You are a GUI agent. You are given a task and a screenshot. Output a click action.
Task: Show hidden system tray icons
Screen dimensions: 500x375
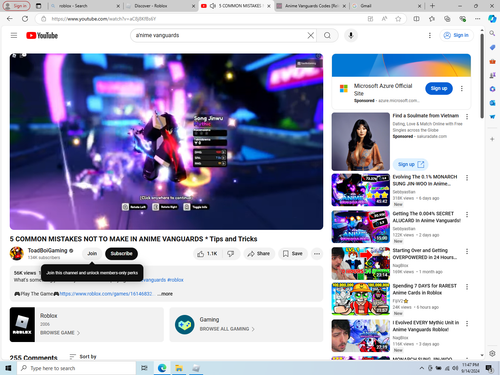(x=422, y=368)
